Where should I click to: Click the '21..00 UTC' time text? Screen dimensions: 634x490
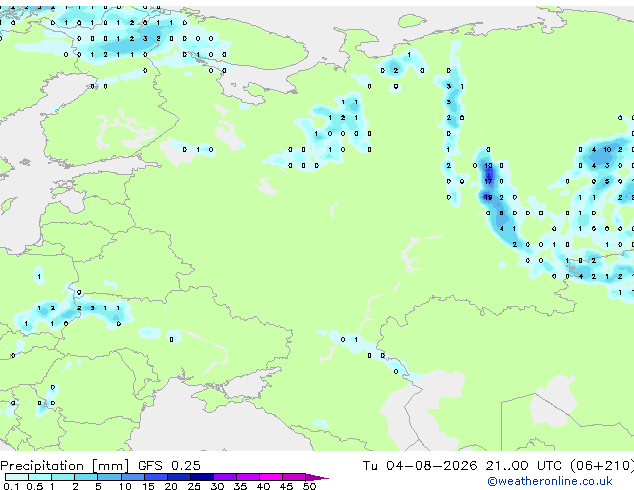click(x=523, y=466)
